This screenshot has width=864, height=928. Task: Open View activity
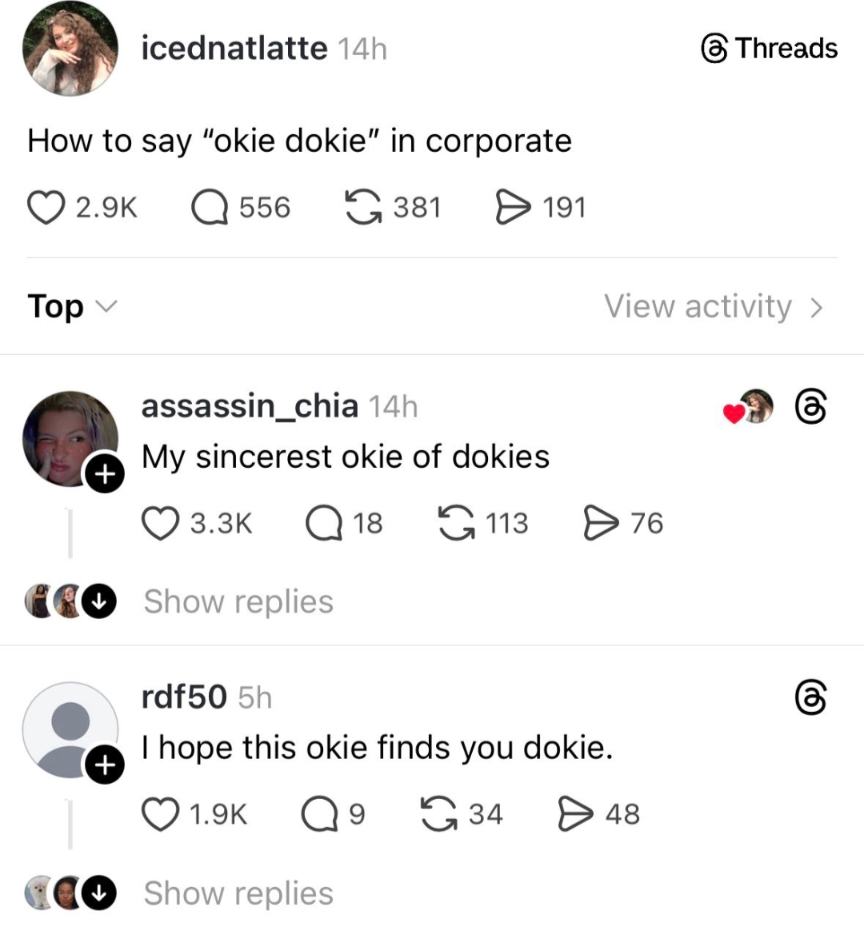(714, 307)
